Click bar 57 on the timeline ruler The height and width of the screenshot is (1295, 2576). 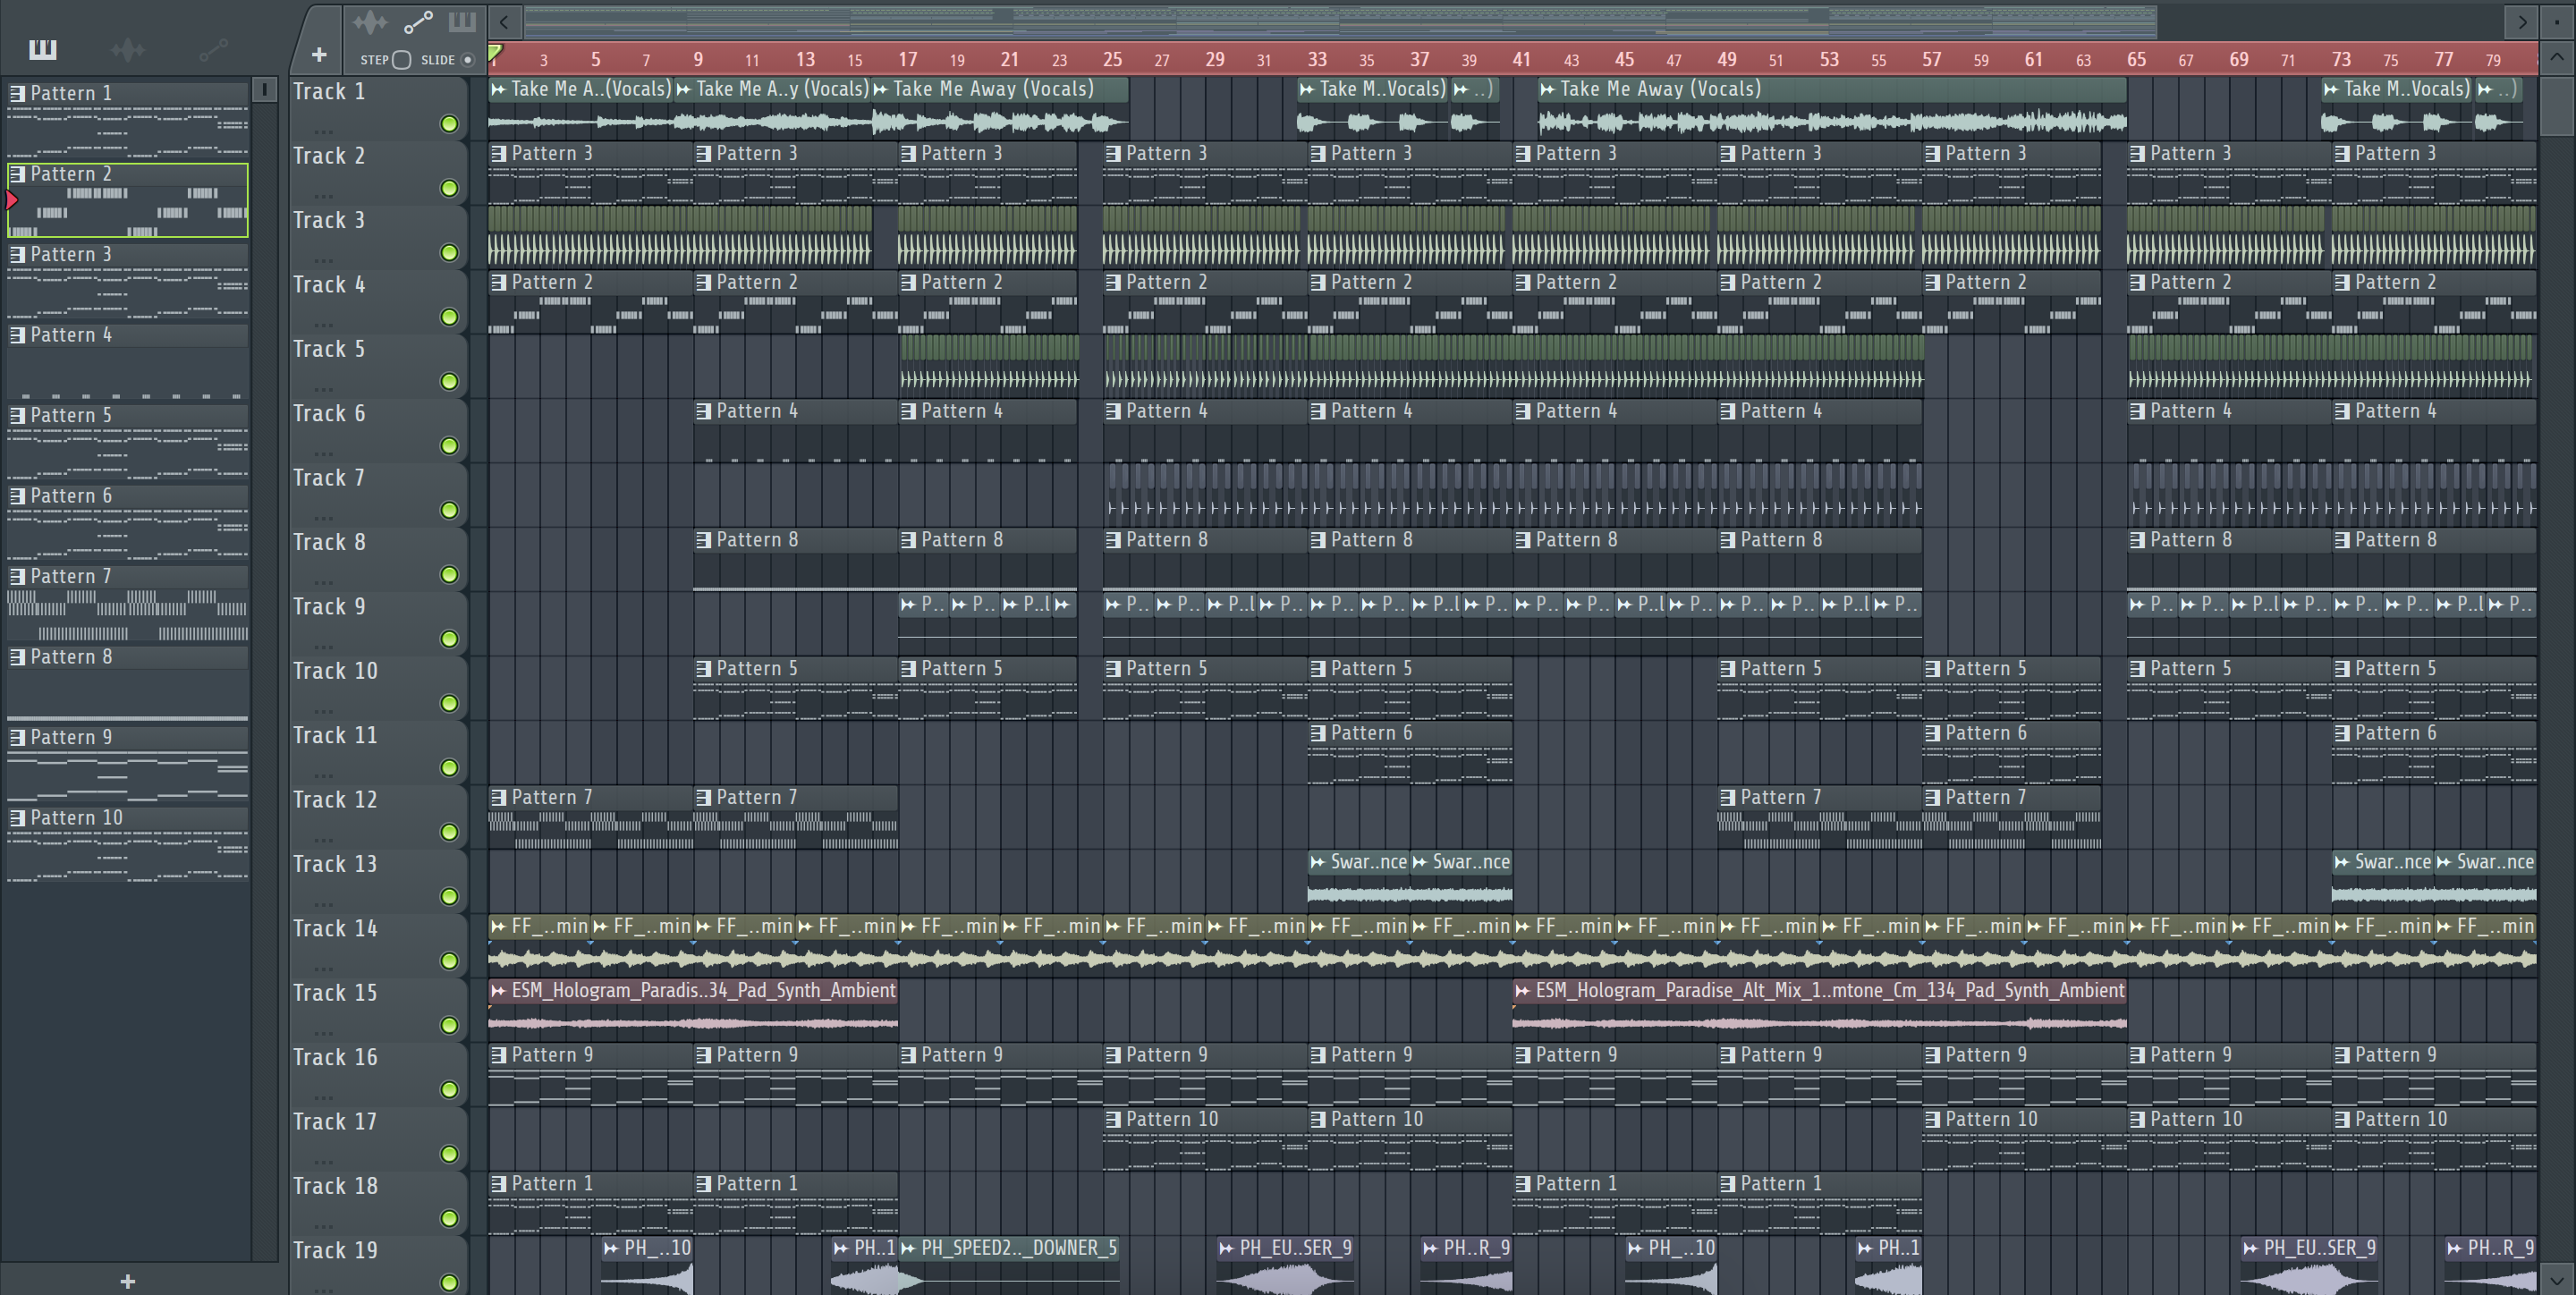1931,59
